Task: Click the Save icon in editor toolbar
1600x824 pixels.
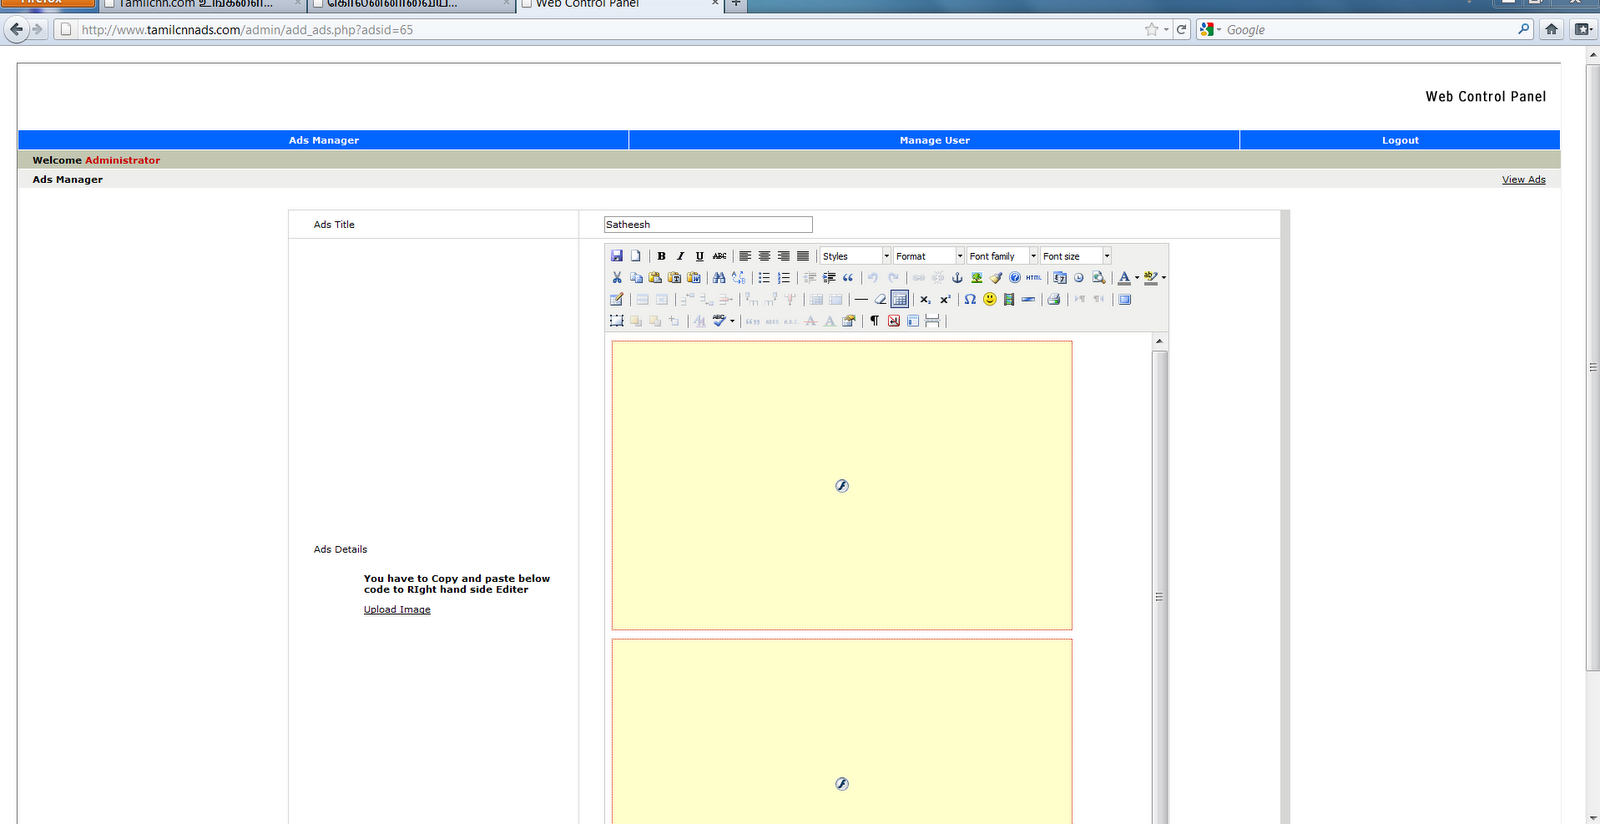Action: [617, 256]
